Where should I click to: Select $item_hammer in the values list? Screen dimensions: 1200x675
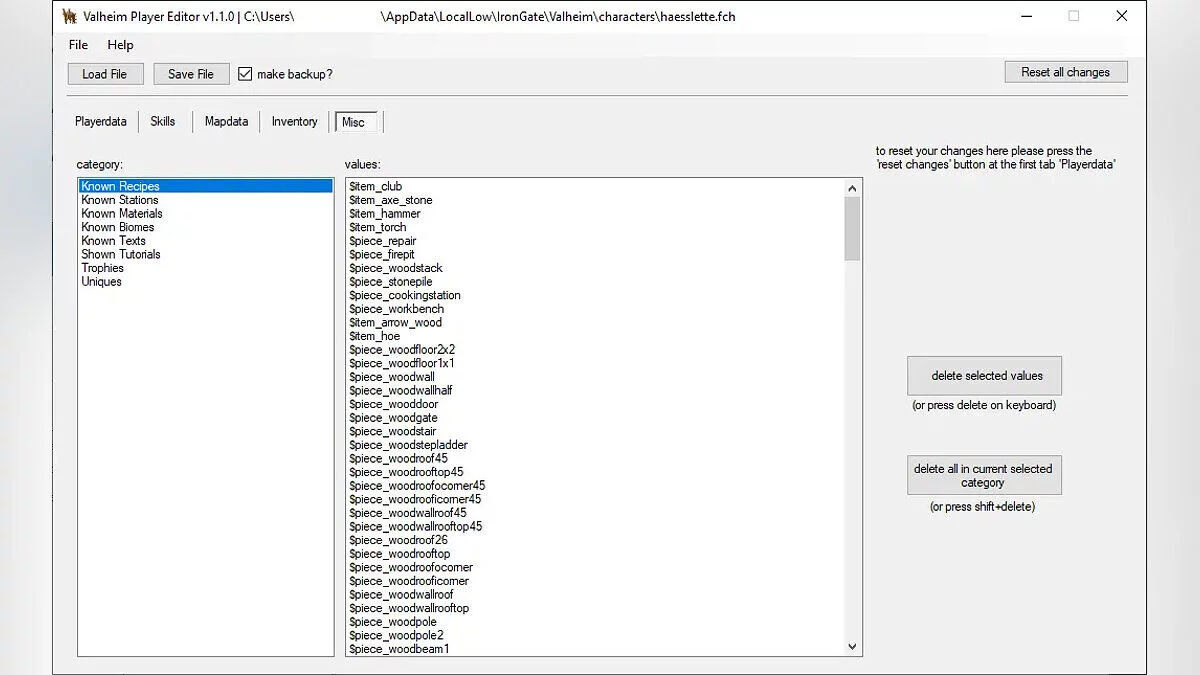coord(385,214)
